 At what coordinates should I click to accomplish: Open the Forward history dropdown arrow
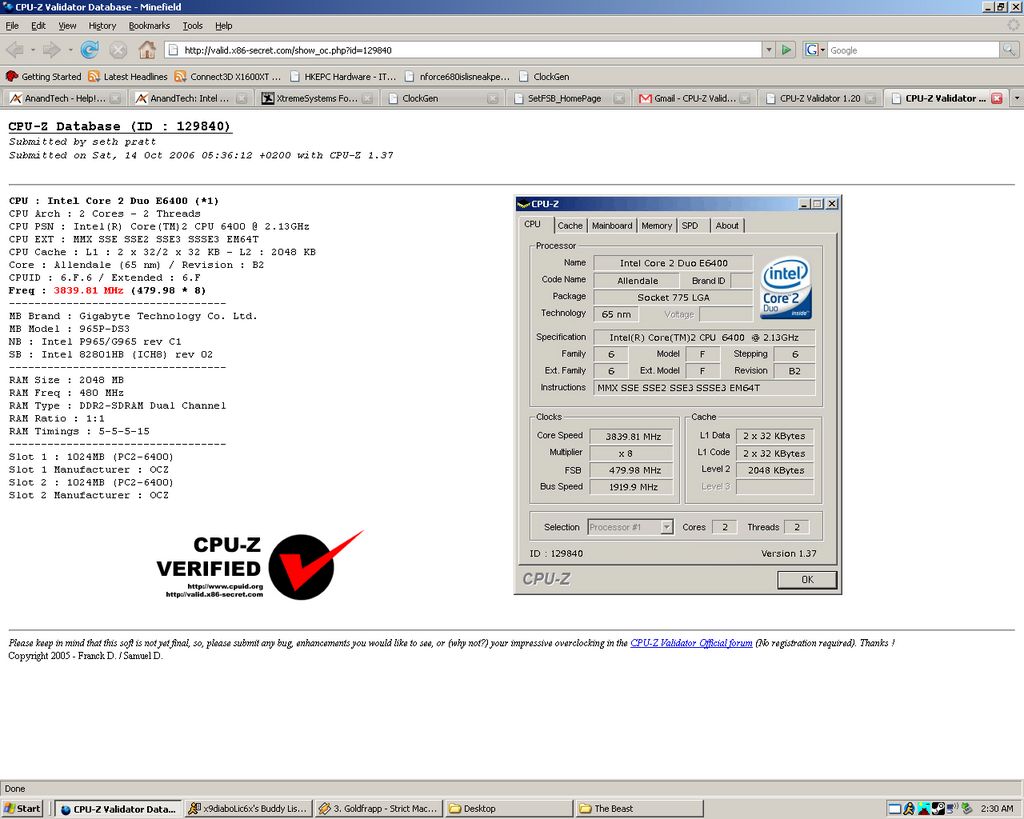69,50
